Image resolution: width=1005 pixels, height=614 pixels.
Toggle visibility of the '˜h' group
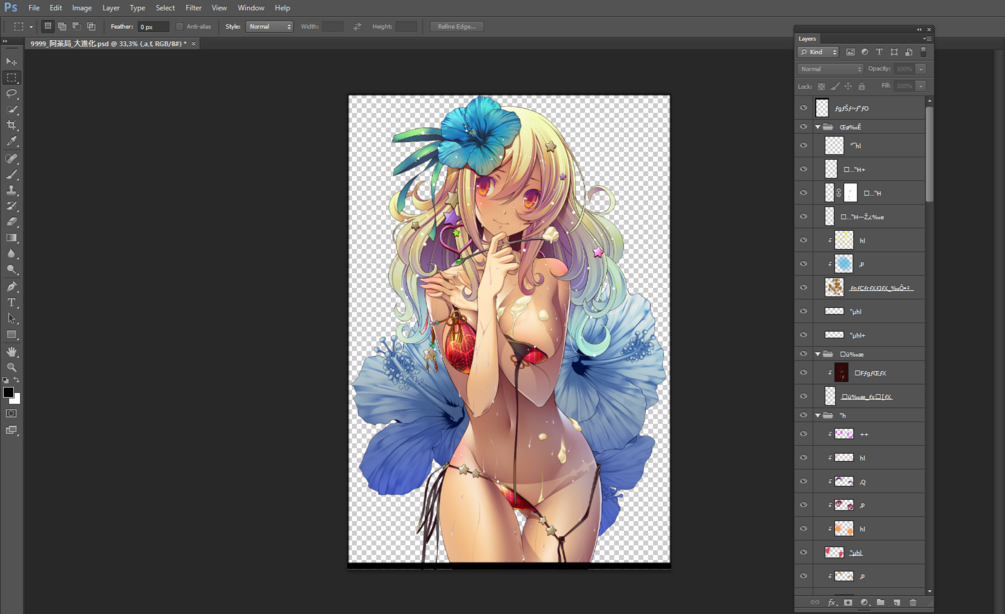803,415
